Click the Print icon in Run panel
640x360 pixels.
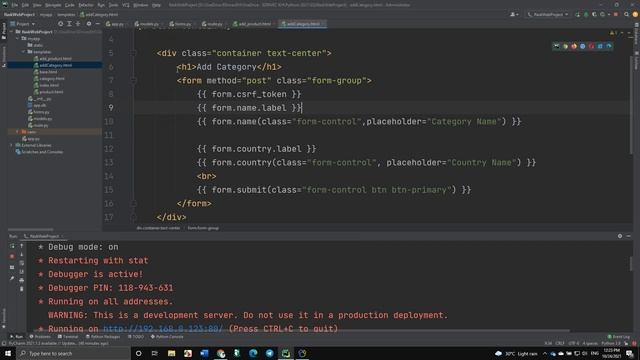[x=22, y=280]
